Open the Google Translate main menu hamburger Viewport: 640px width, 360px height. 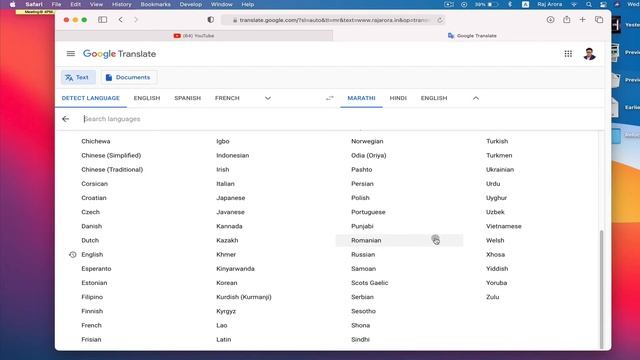coord(71,53)
